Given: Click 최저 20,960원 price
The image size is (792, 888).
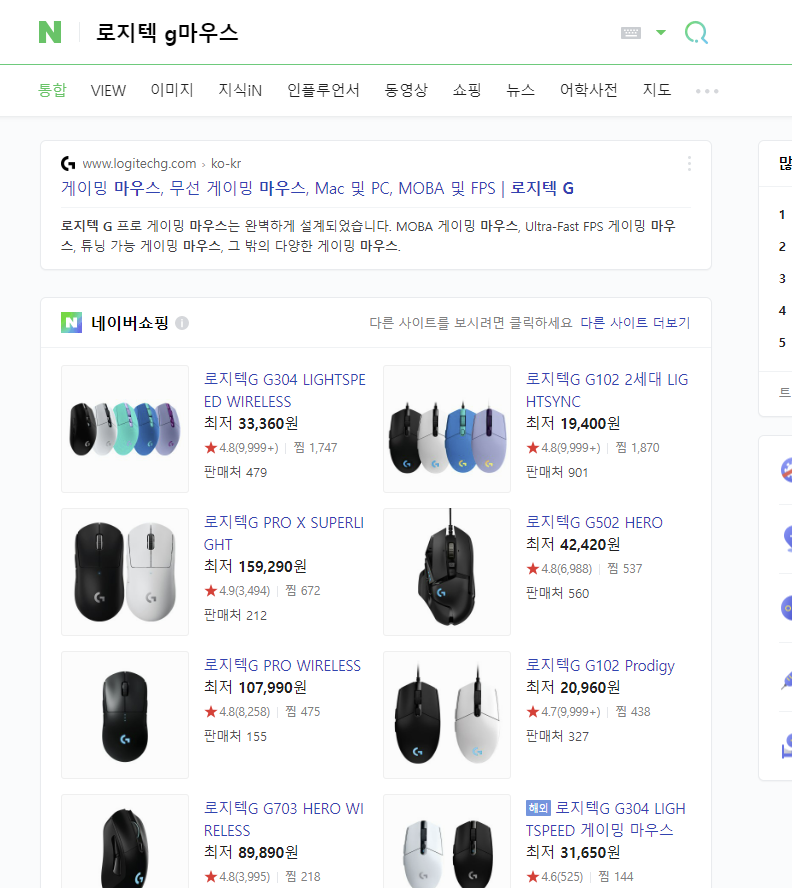Looking at the screenshot, I should [573, 688].
